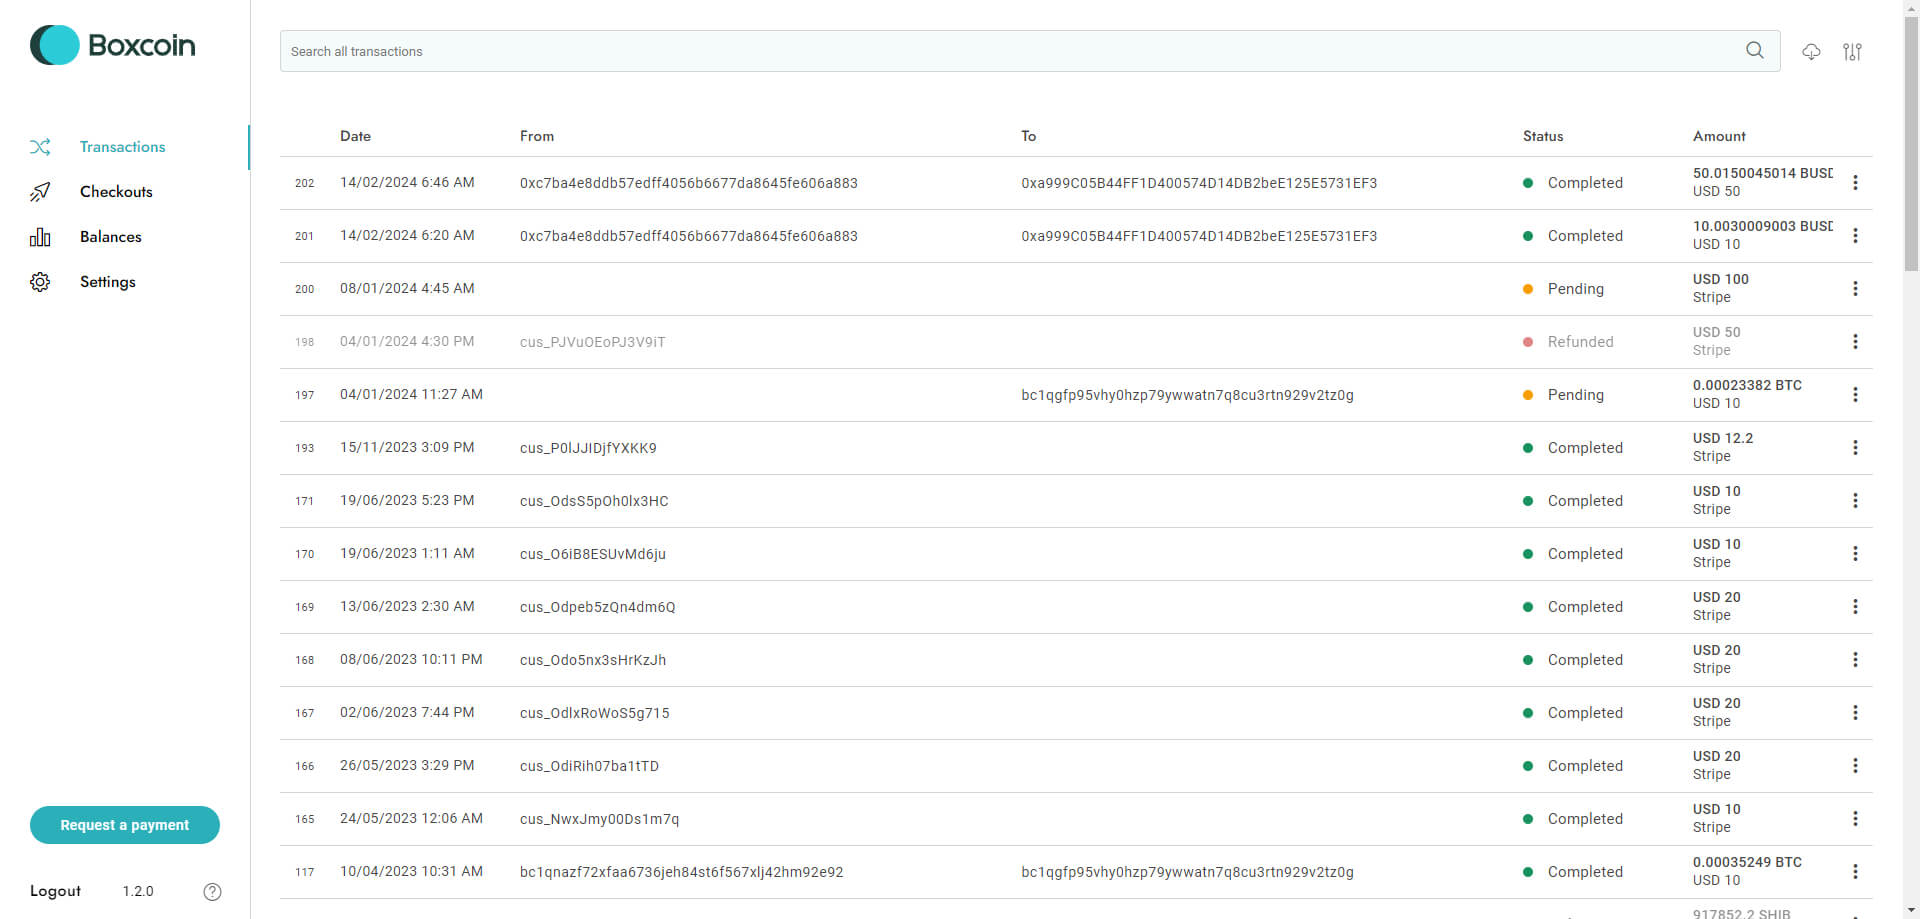
Task: Open options menu for transaction 202
Action: 1855,183
